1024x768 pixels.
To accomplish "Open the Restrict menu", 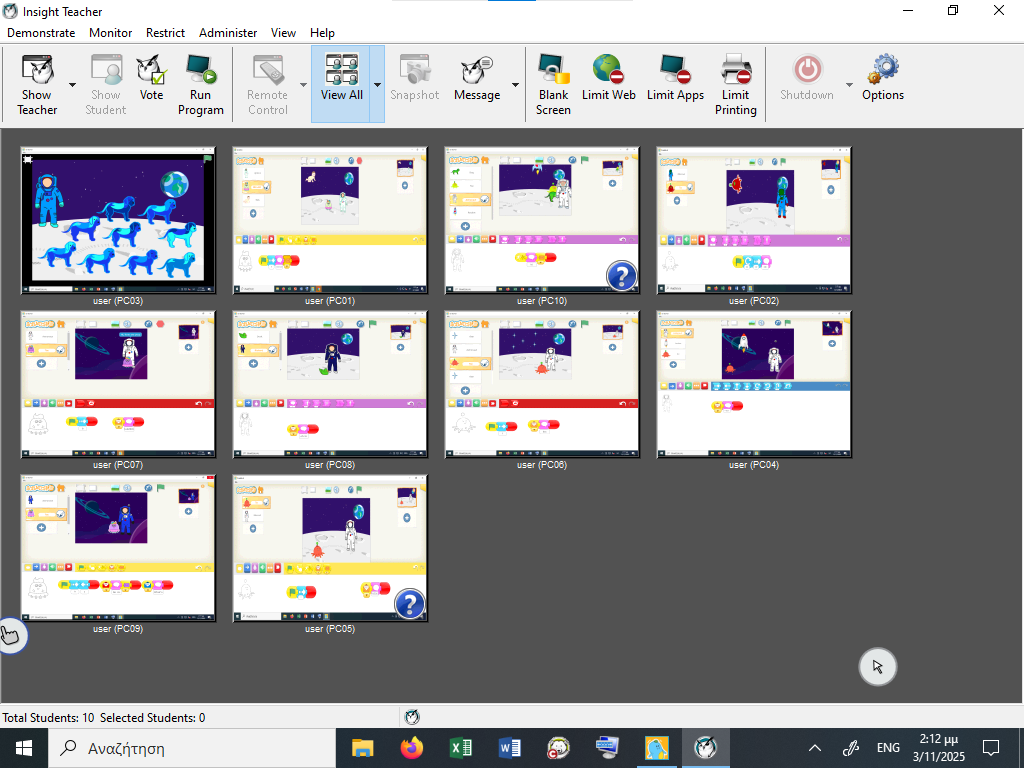I will [165, 32].
